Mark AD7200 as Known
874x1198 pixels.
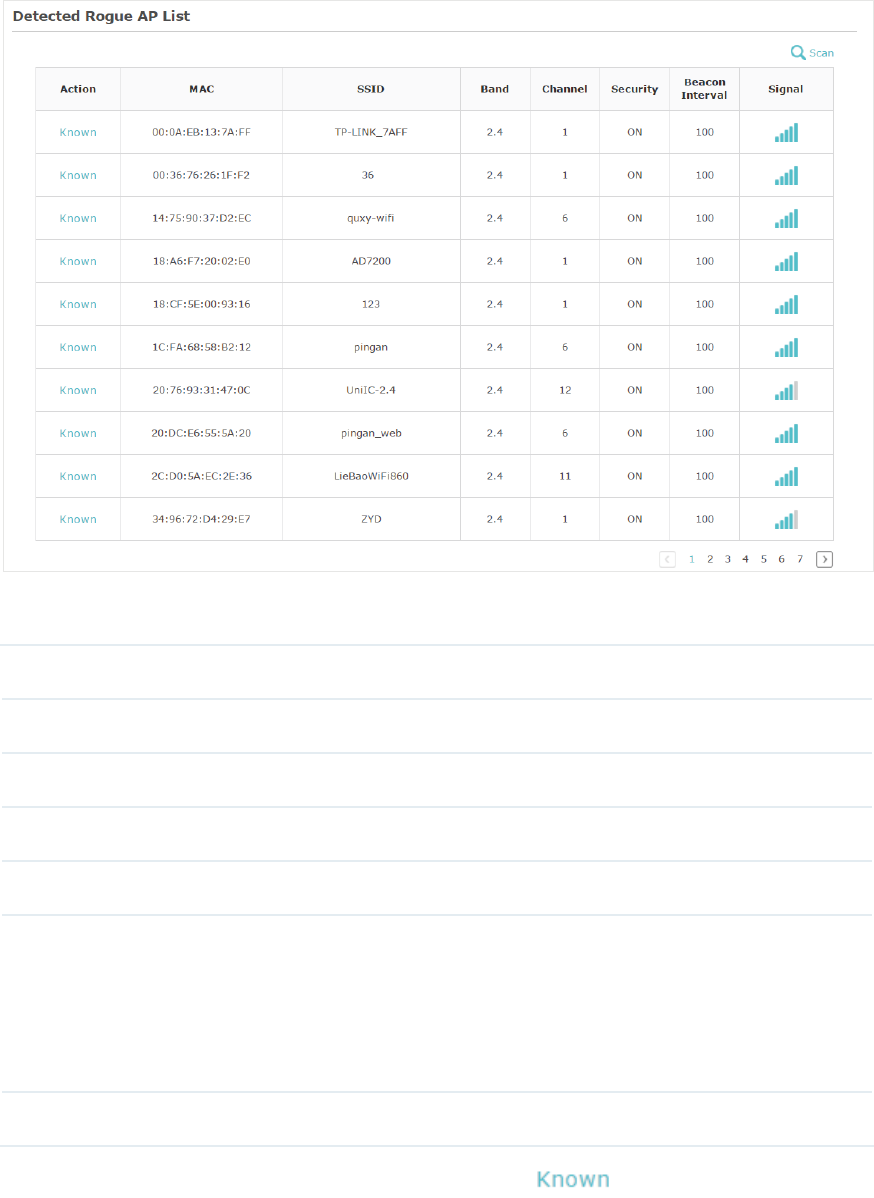(x=78, y=261)
